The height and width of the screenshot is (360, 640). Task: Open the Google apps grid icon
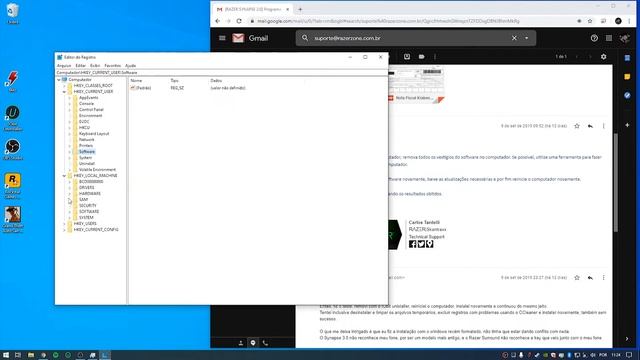click(609, 38)
